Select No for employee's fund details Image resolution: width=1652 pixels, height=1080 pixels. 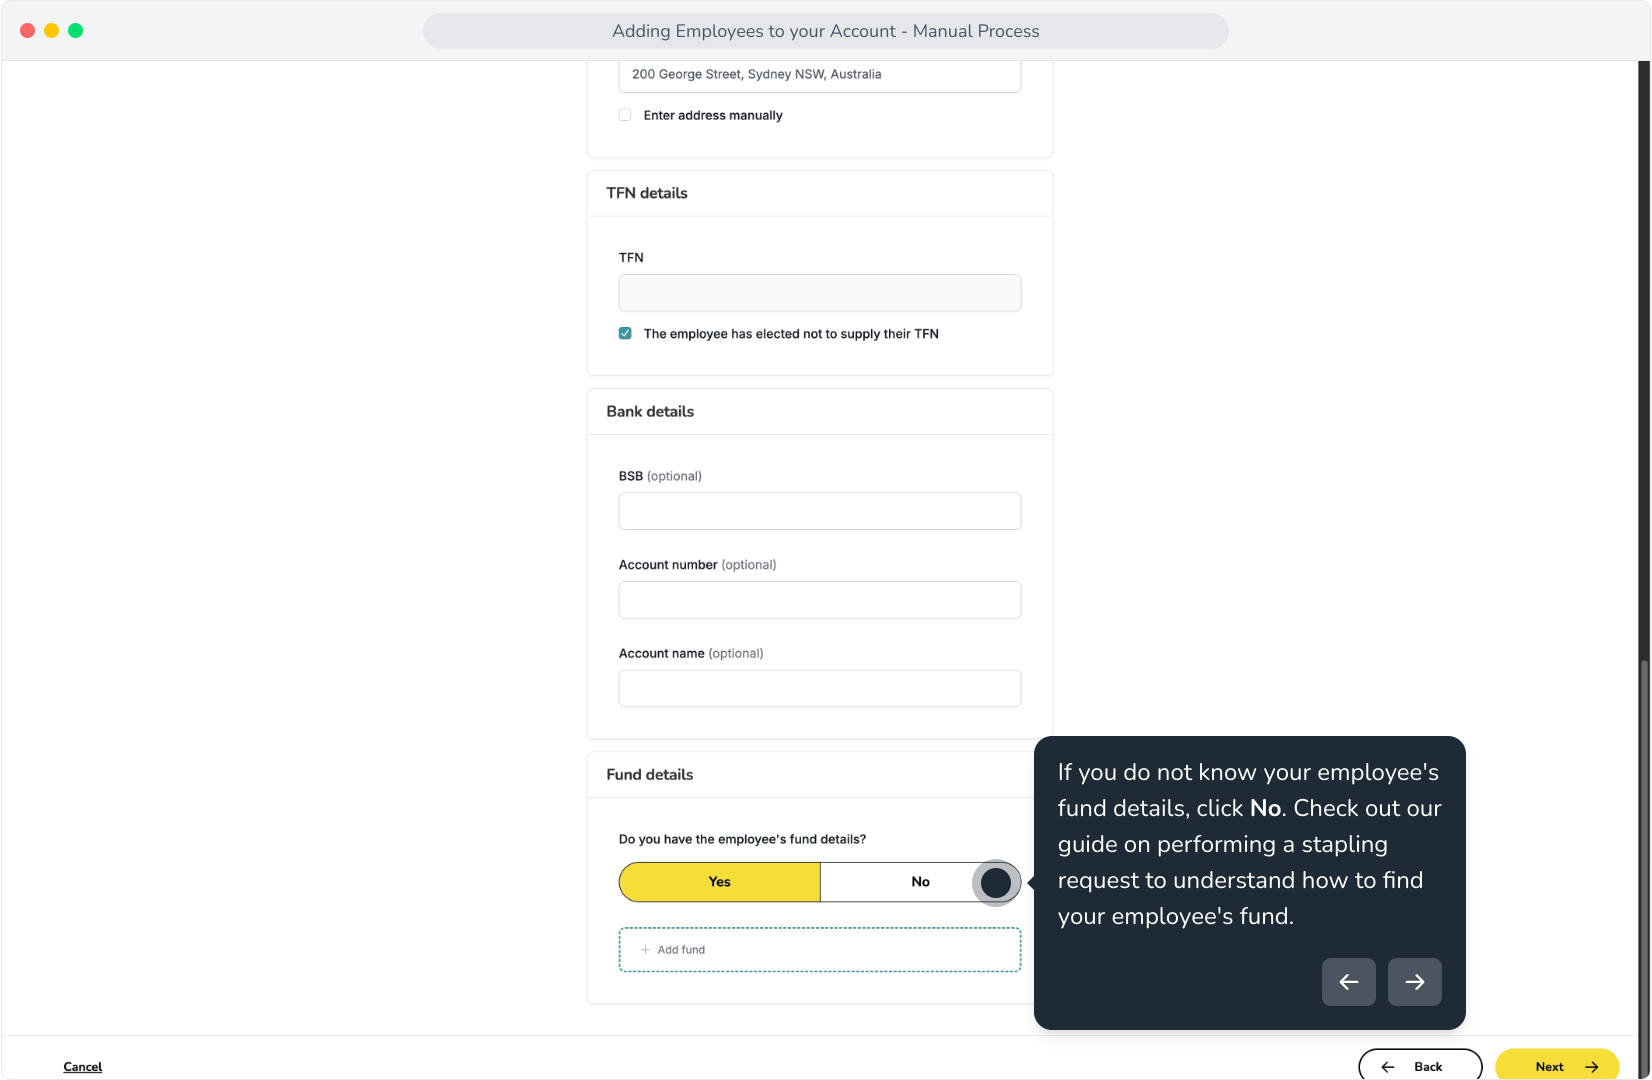click(921, 882)
